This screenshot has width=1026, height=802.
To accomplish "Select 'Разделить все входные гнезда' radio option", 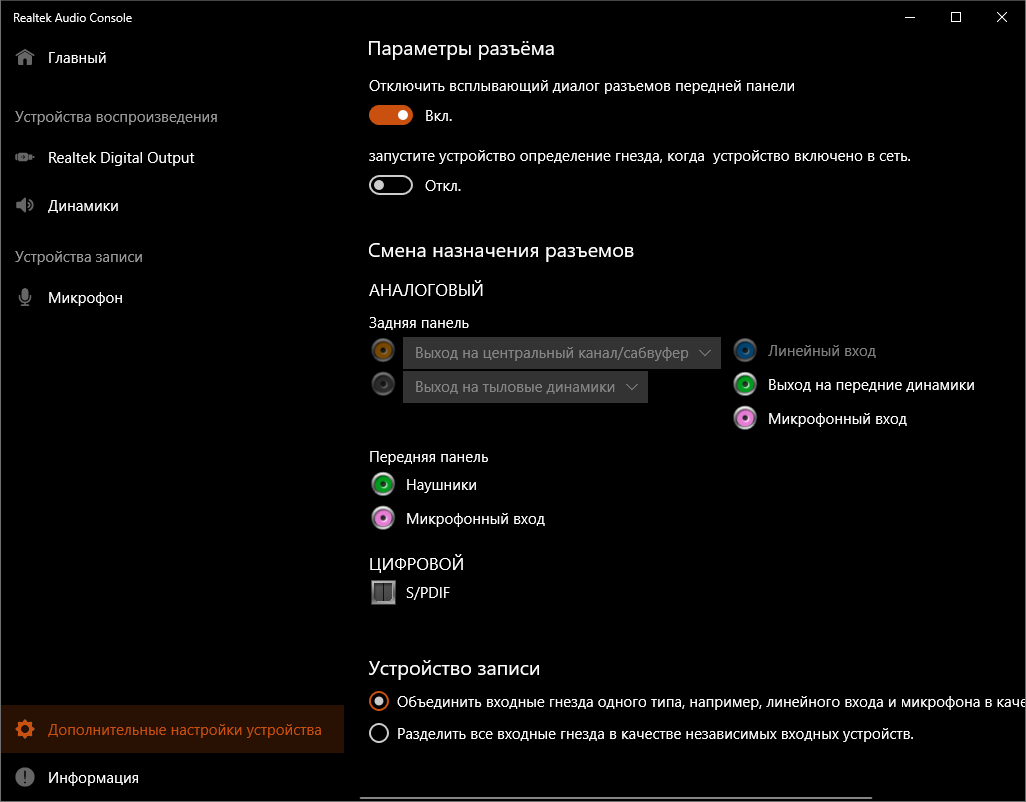I will pyautogui.click(x=379, y=734).
